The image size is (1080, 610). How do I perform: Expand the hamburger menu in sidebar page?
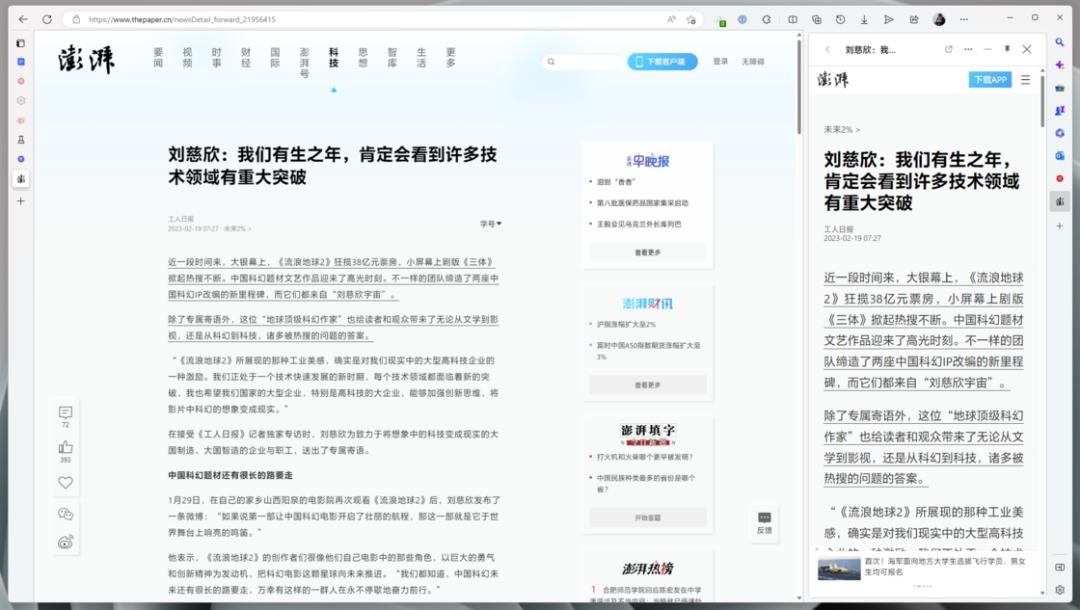pos(1025,80)
